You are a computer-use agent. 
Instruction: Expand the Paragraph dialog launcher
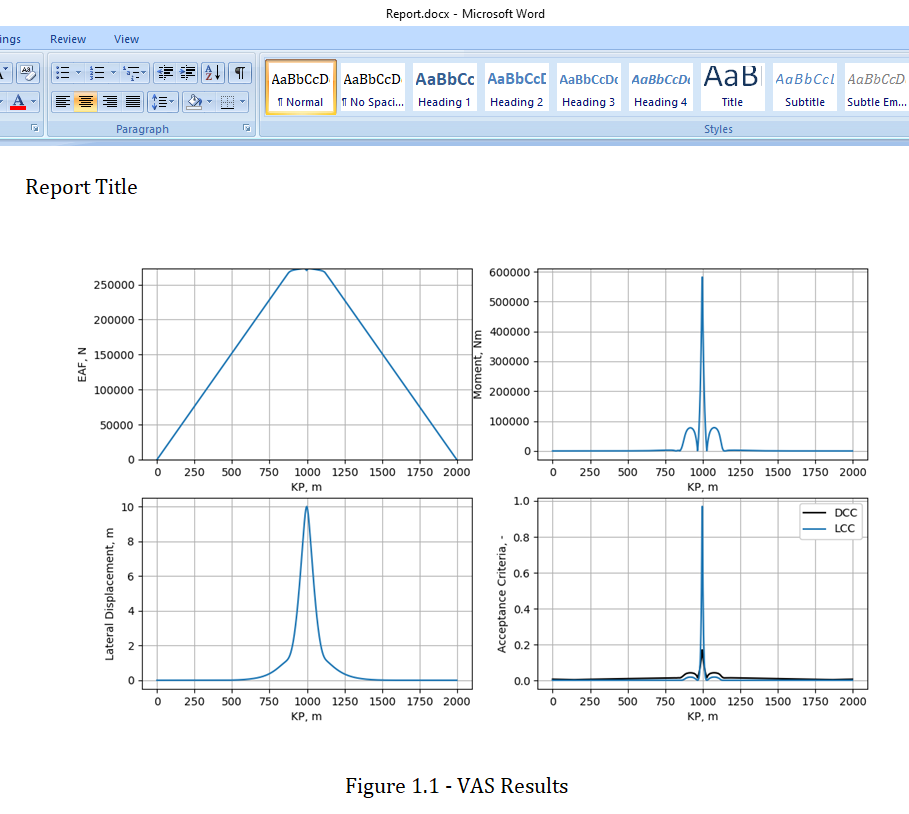pyautogui.click(x=246, y=128)
